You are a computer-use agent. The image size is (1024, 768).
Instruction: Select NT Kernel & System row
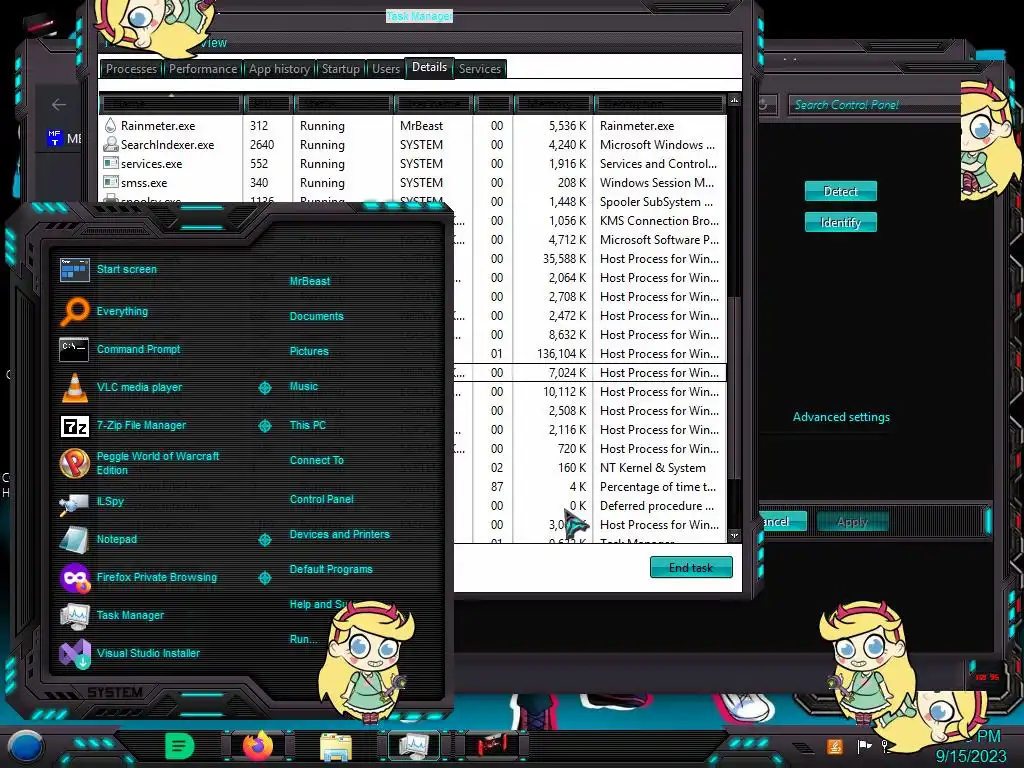[590, 468]
